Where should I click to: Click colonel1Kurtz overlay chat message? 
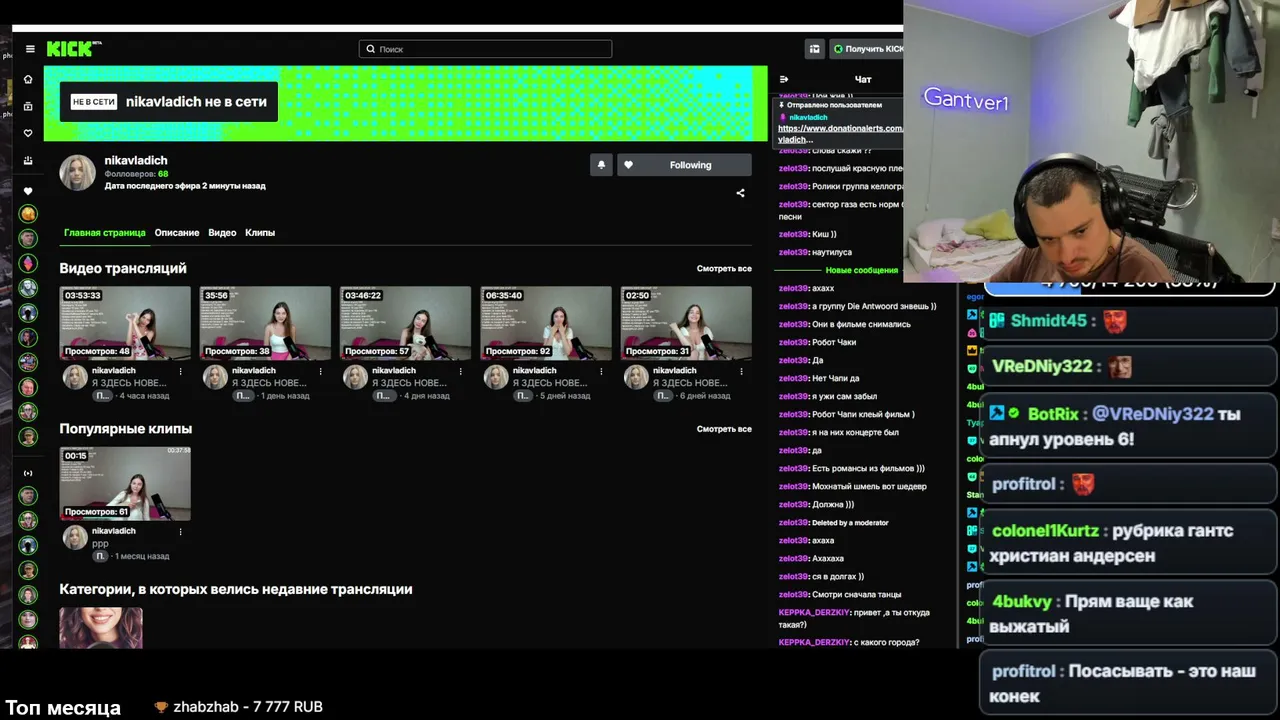click(1127, 543)
